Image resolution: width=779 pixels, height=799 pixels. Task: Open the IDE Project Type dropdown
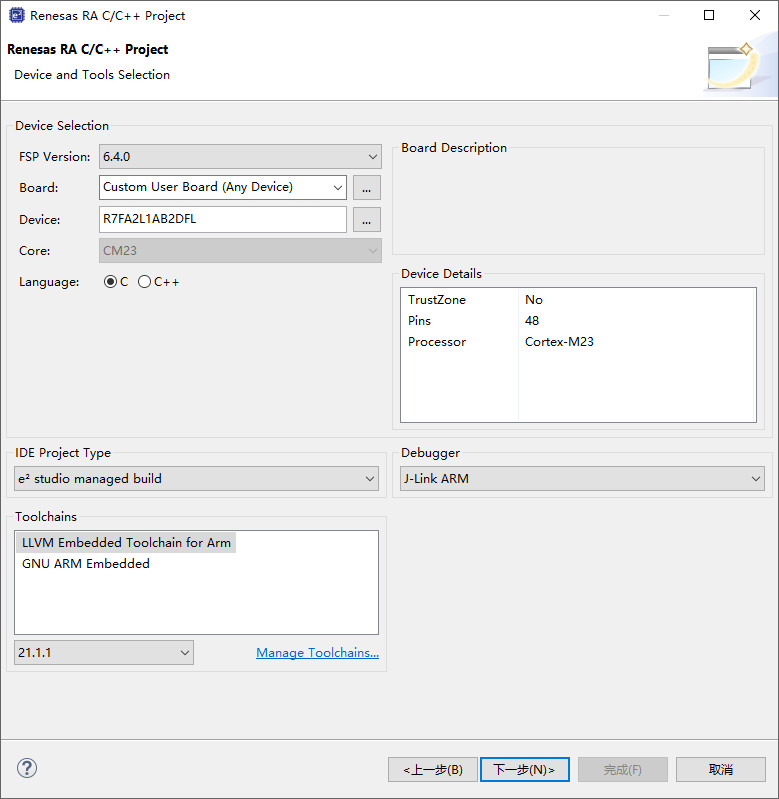pos(196,478)
